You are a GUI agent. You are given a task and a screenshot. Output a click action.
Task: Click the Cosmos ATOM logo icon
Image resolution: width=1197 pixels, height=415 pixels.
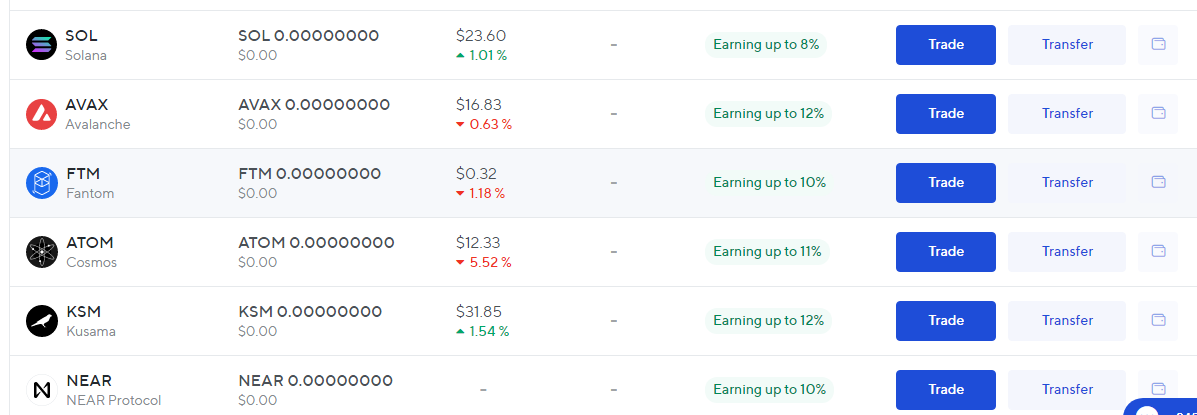(42, 252)
